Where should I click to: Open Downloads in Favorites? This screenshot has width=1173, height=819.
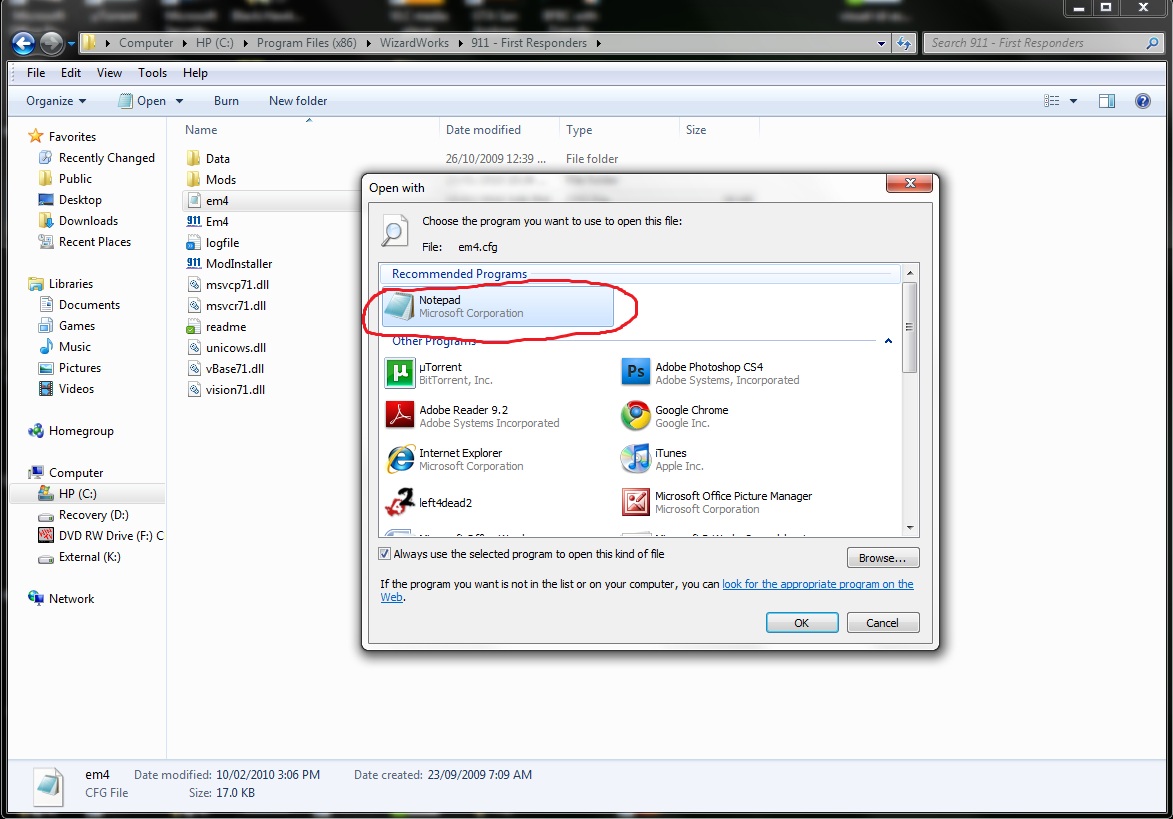pos(88,221)
